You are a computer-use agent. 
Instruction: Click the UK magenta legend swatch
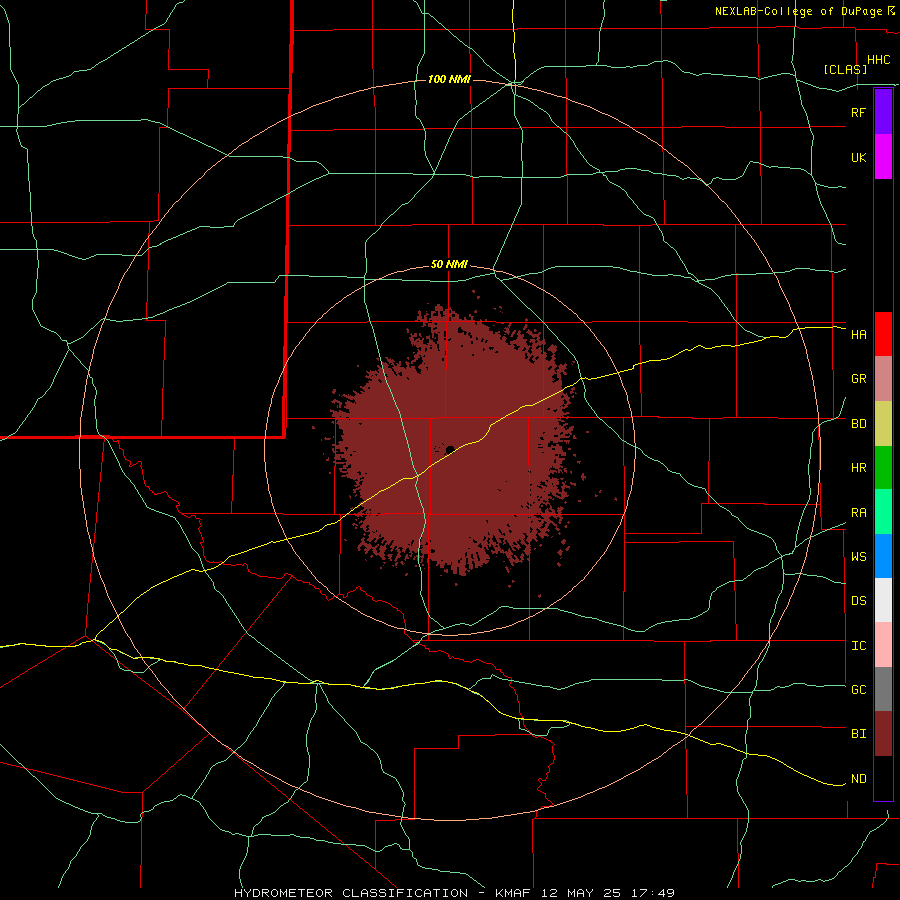point(883,157)
